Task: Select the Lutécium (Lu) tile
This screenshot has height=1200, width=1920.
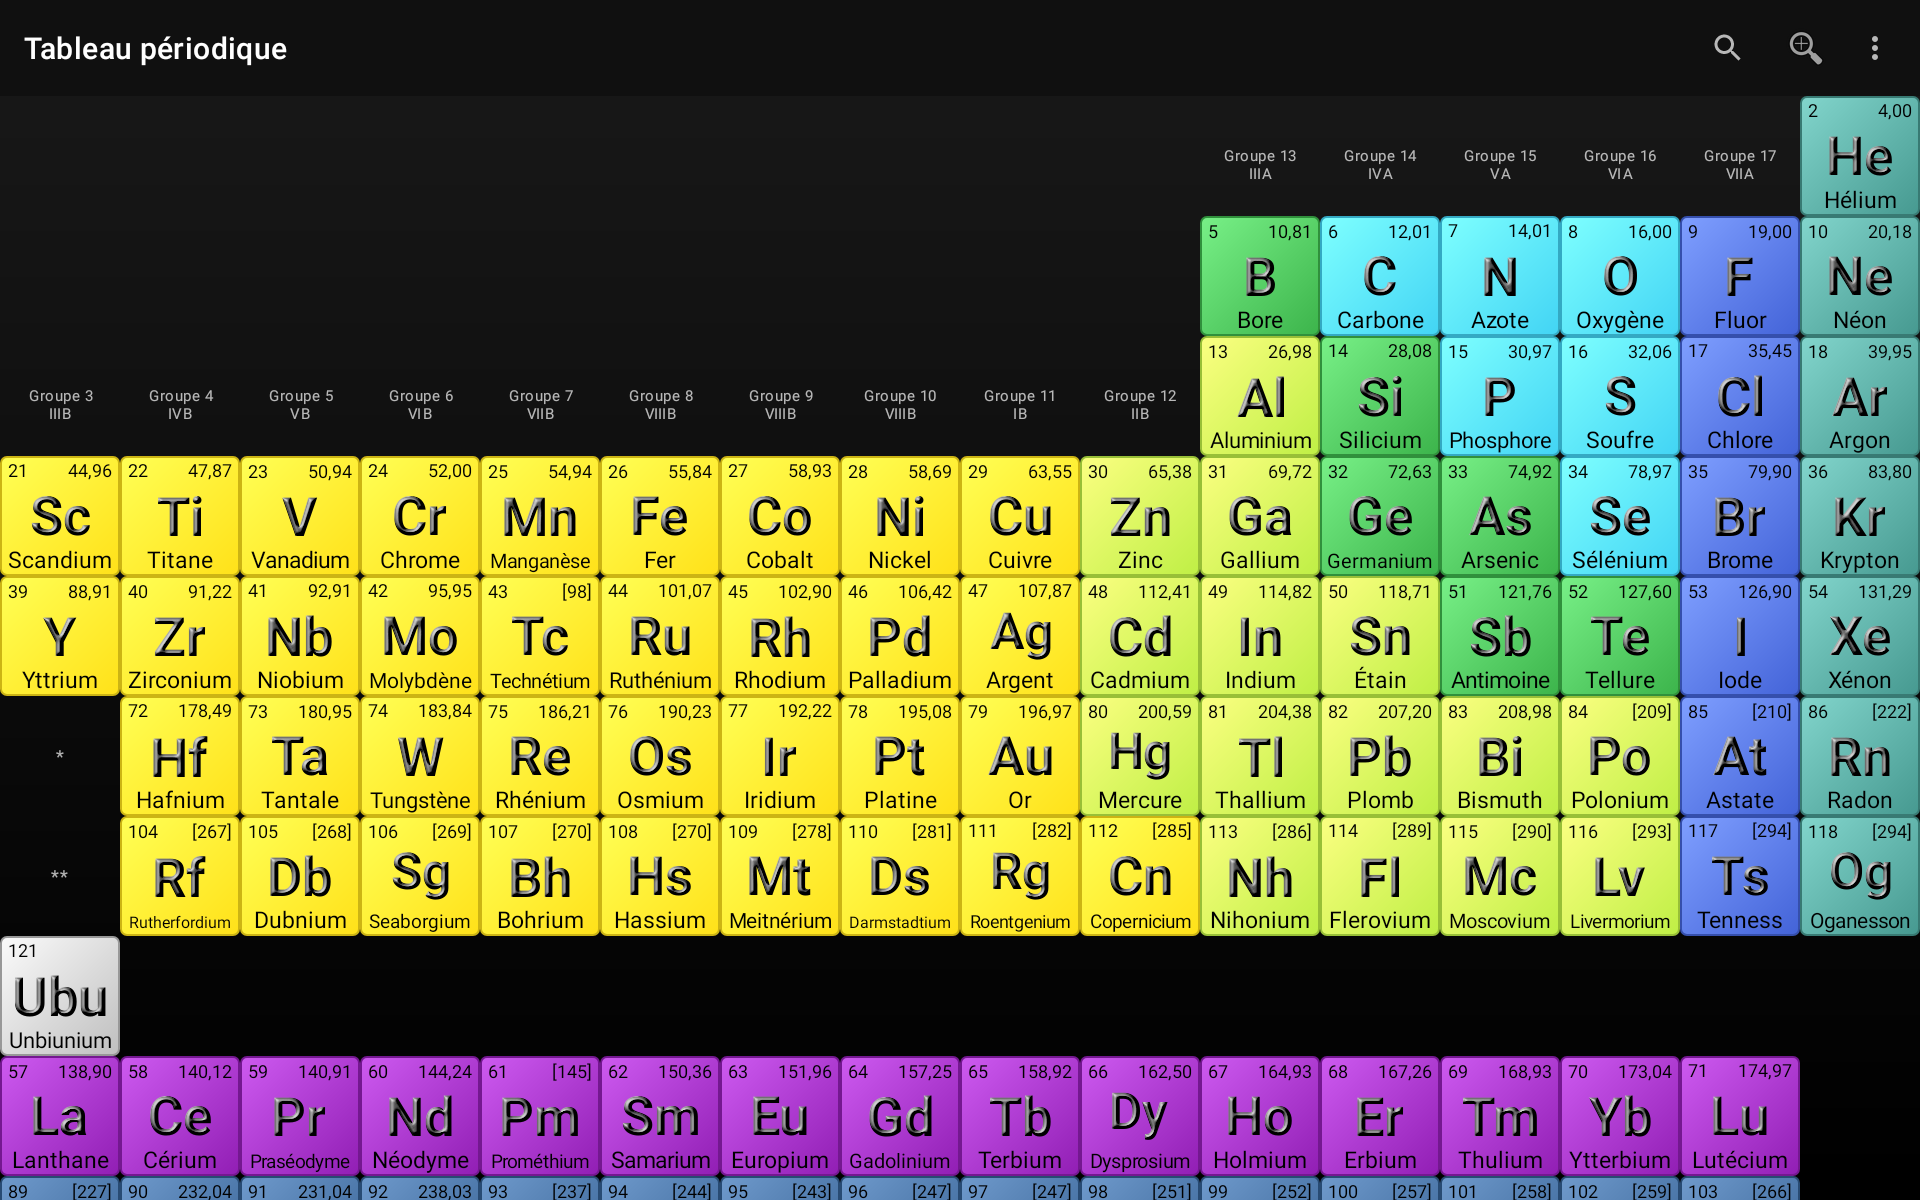Action: pos(1740,1116)
